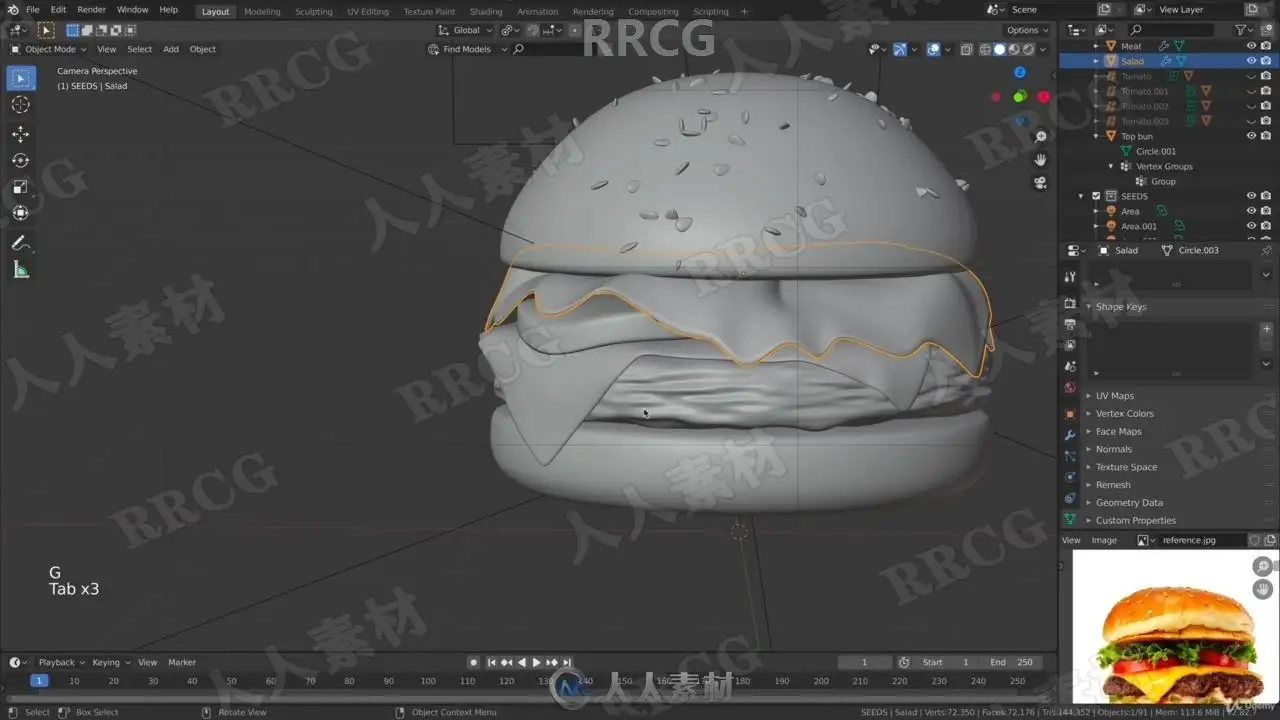Click the zoom viewport gizmo icon

(x=1040, y=137)
